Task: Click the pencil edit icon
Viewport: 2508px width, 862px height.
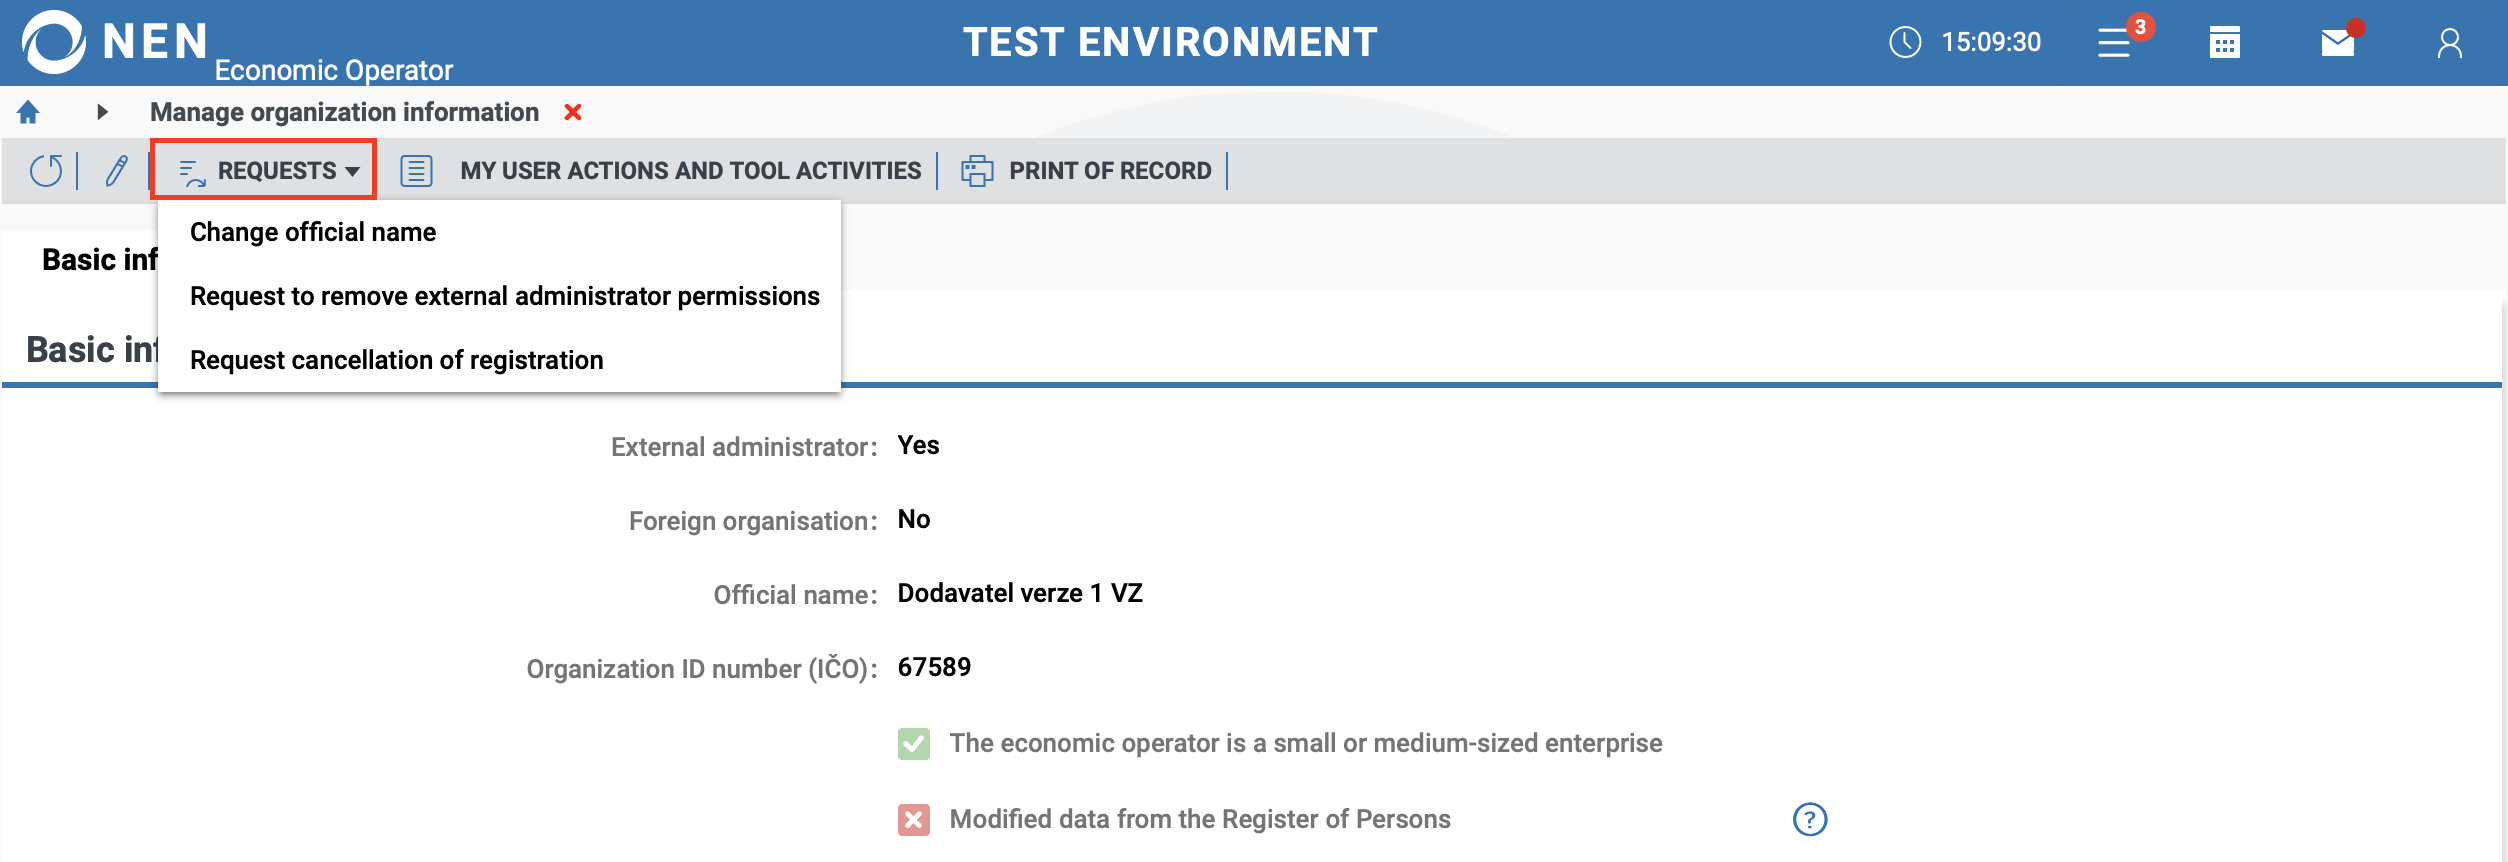Action: point(117,171)
